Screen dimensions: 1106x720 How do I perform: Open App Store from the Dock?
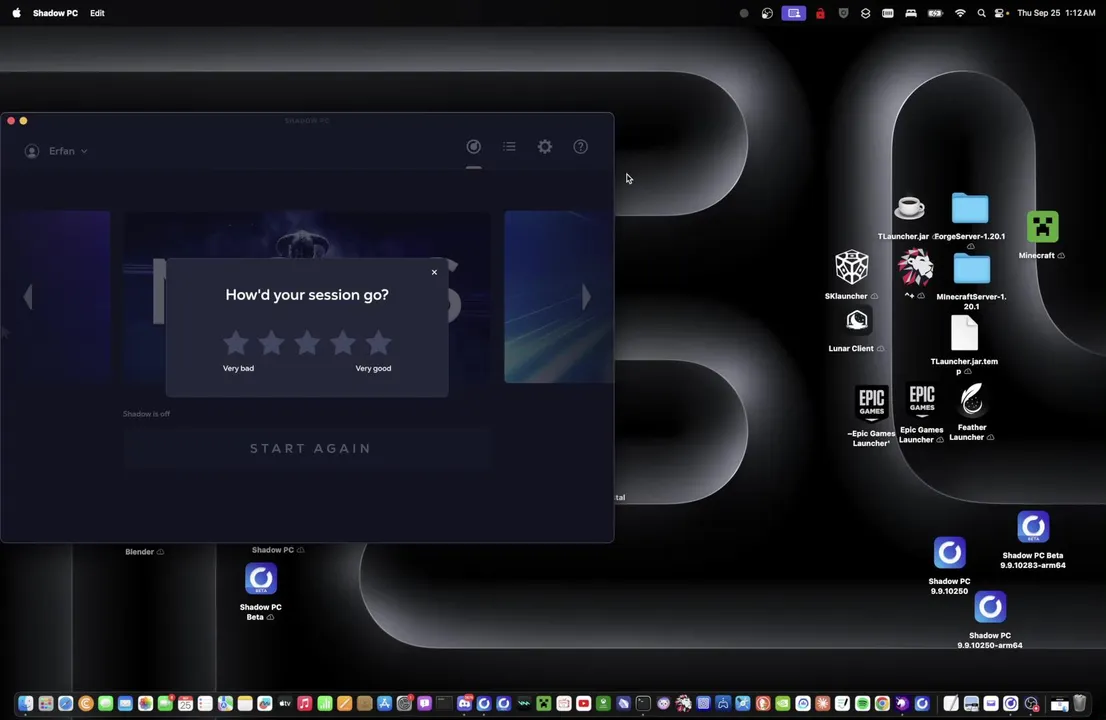[x=384, y=703]
